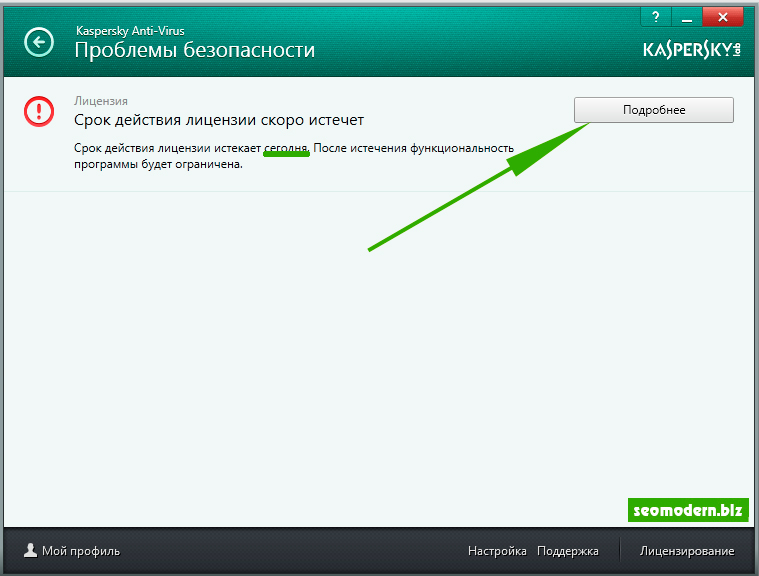The image size is (759, 576).
Task: Open Настройка in the bottom bar
Action: (497, 551)
